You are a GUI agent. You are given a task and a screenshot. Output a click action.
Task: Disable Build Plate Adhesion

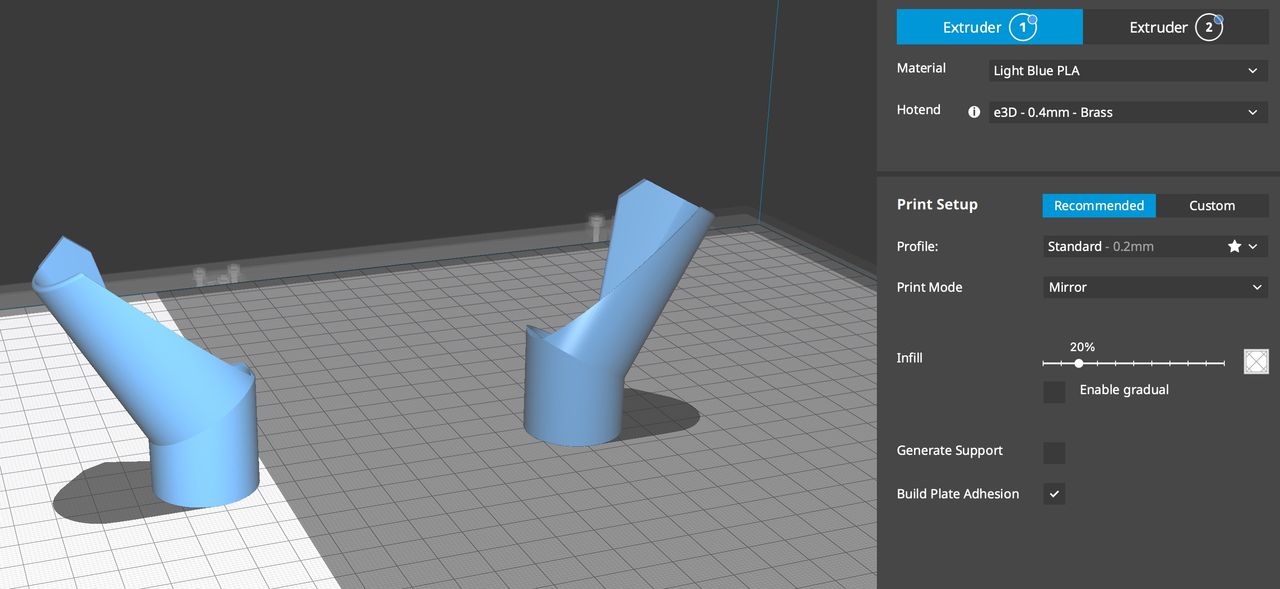point(1054,493)
